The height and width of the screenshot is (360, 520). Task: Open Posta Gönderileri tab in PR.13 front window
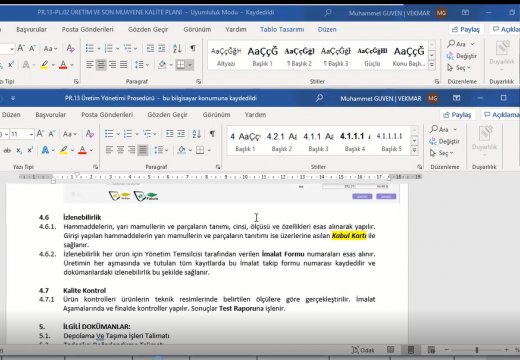[x=107, y=115]
